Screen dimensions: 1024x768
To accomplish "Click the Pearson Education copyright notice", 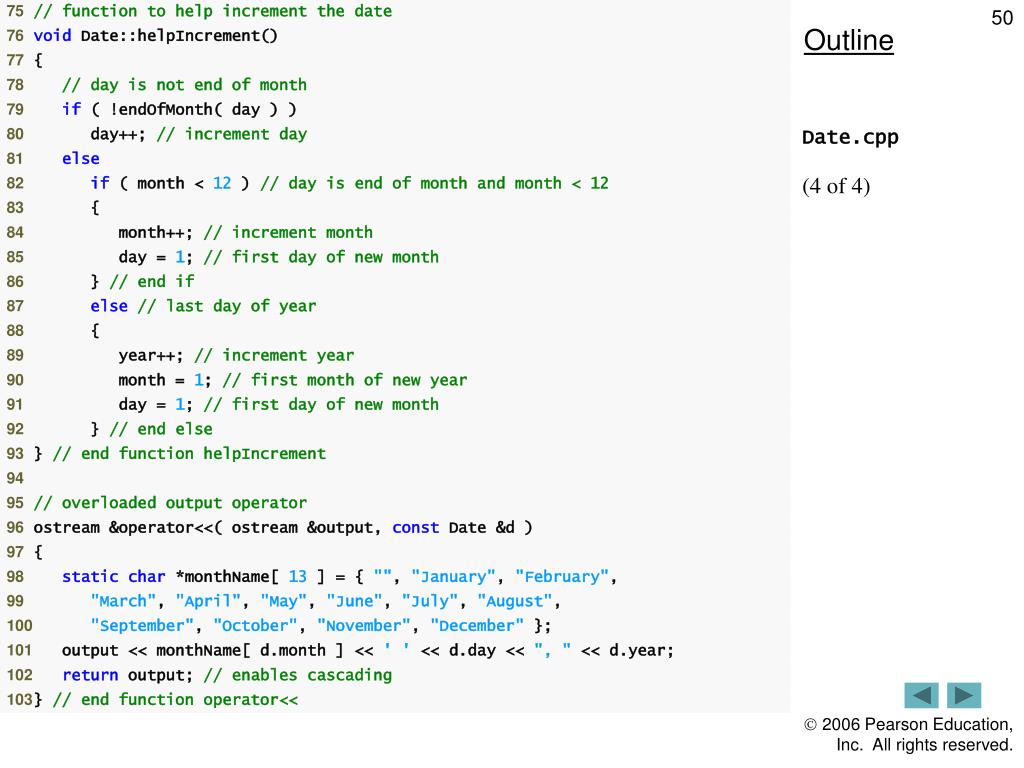I will click(908, 735).
